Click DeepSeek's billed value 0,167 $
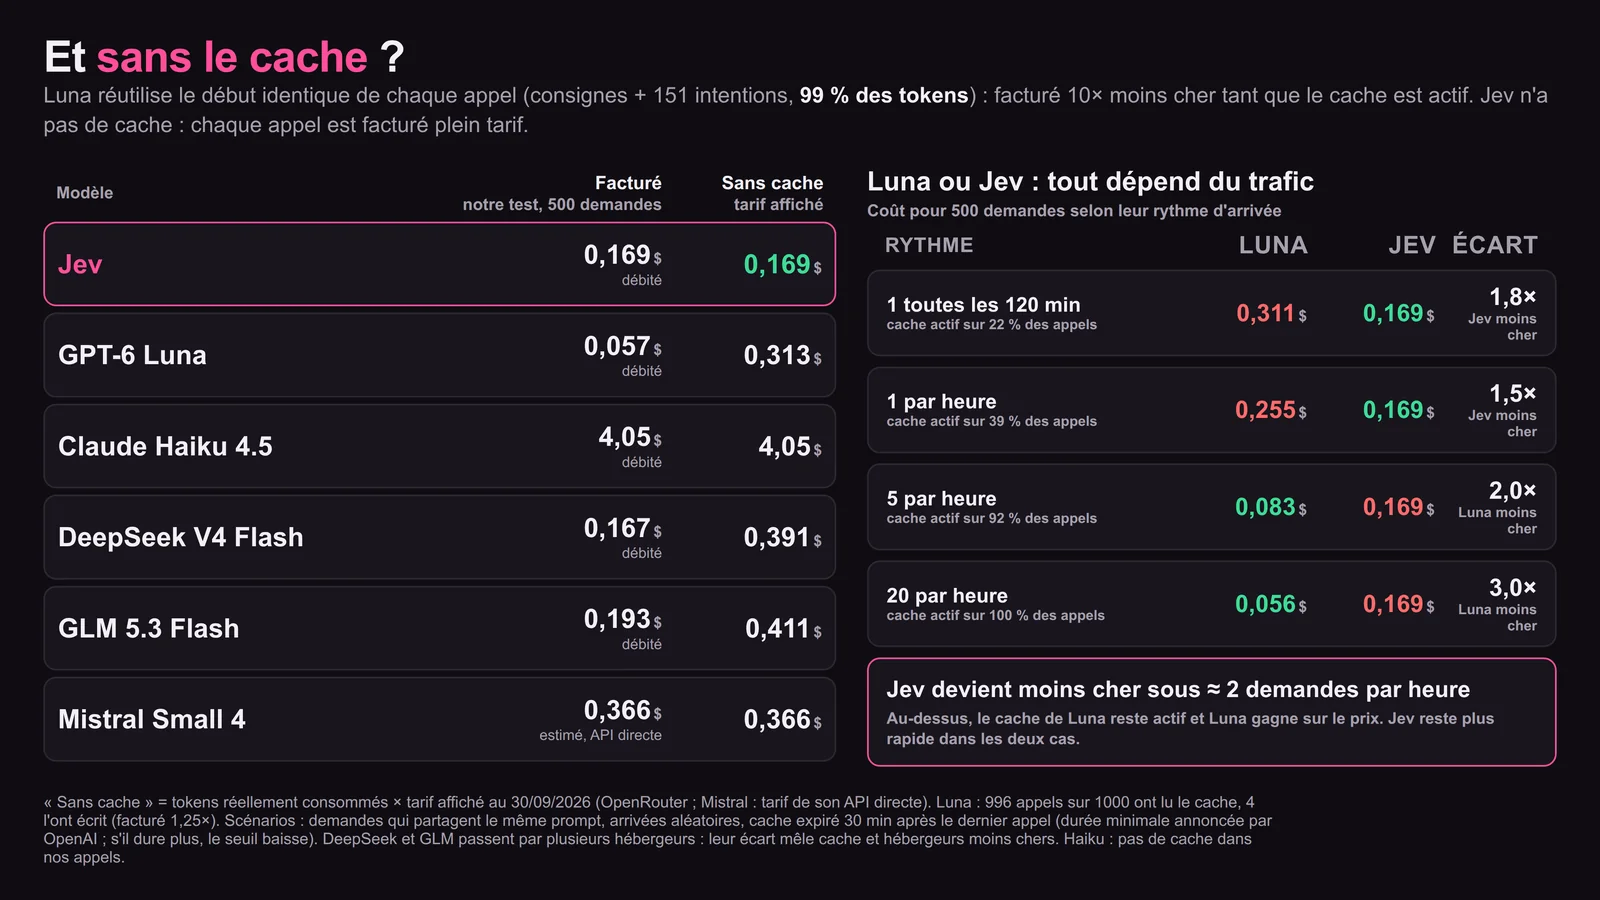The width and height of the screenshot is (1600, 900). pyautogui.click(x=622, y=529)
